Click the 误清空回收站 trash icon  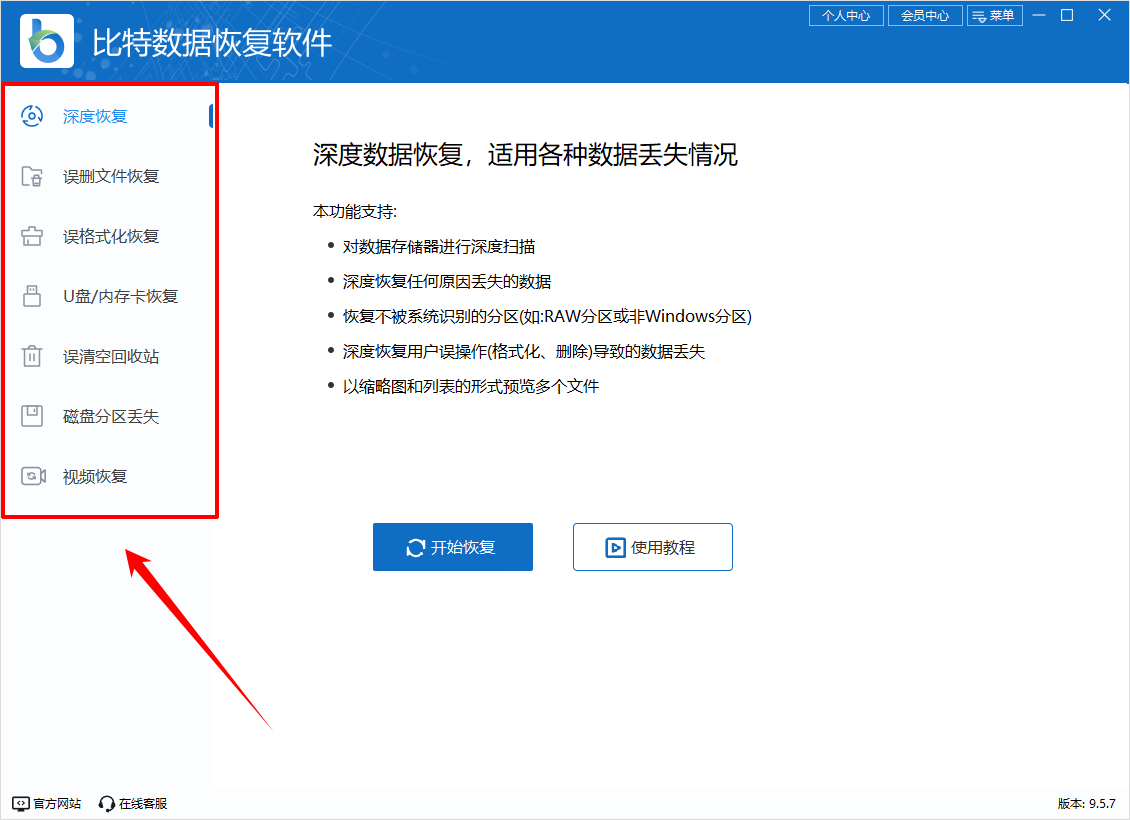click(32, 356)
